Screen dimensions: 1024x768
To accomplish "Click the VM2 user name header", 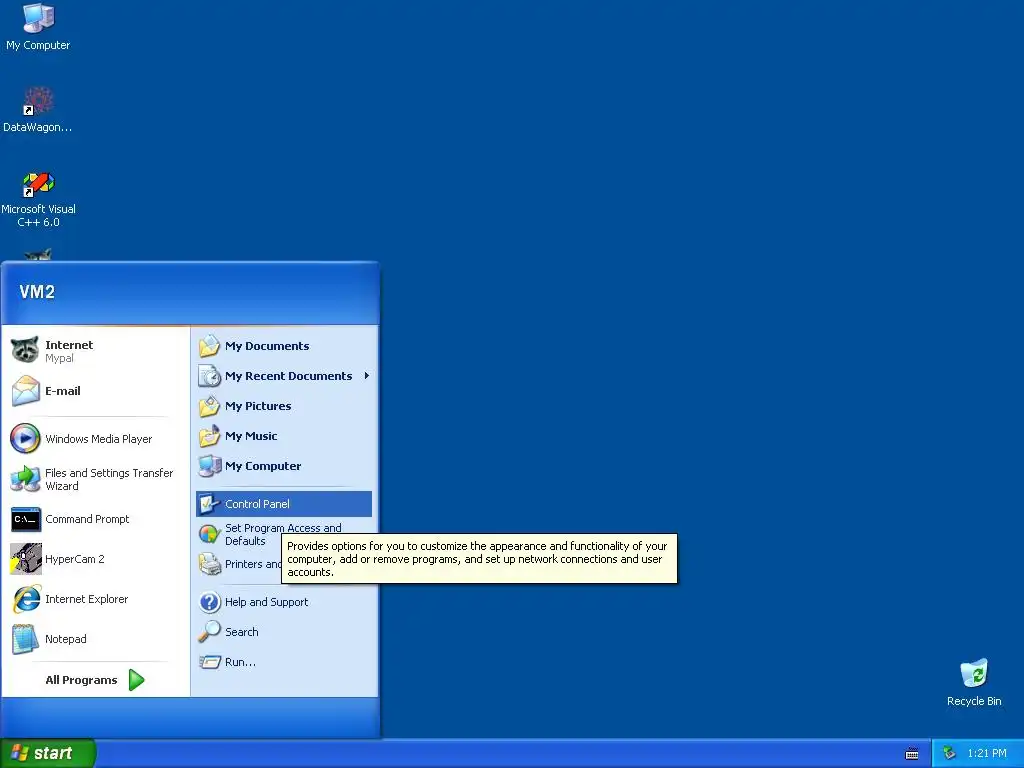I will pos(37,292).
